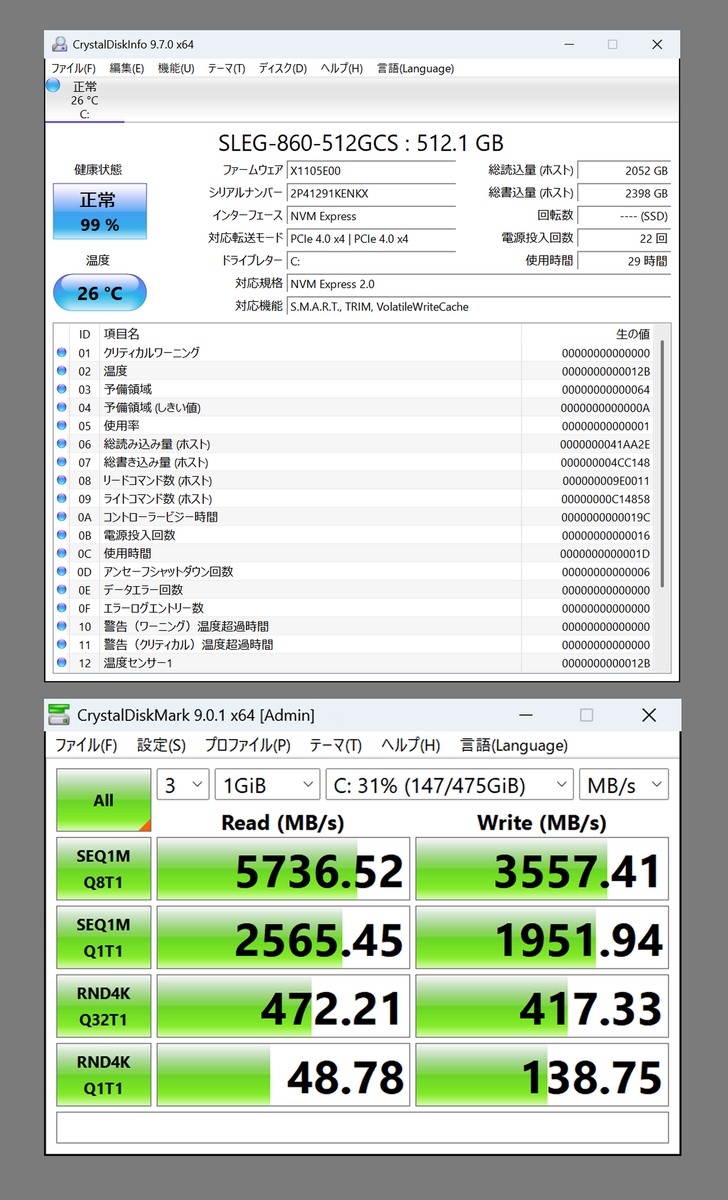728x1200 pixels.
Task: Run the RND4K Q32T1 test button
Action: (x=104, y=1008)
